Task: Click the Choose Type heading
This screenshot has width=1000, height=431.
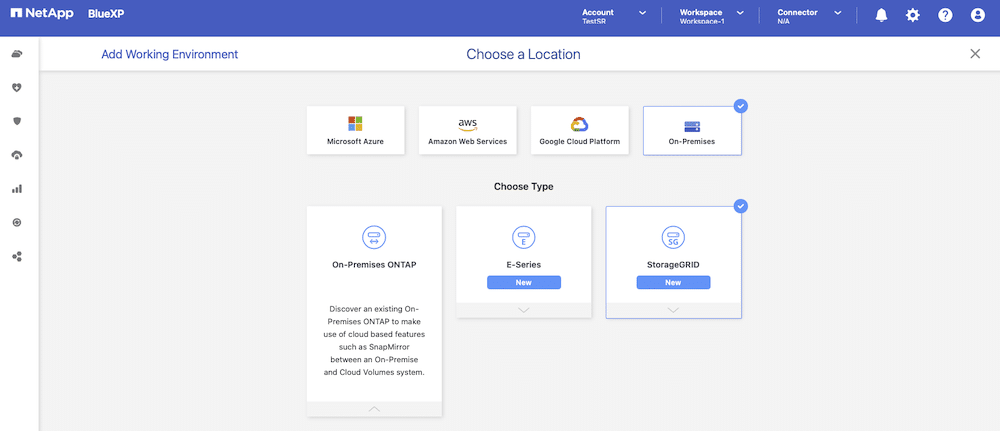Action: tap(524, 187)
